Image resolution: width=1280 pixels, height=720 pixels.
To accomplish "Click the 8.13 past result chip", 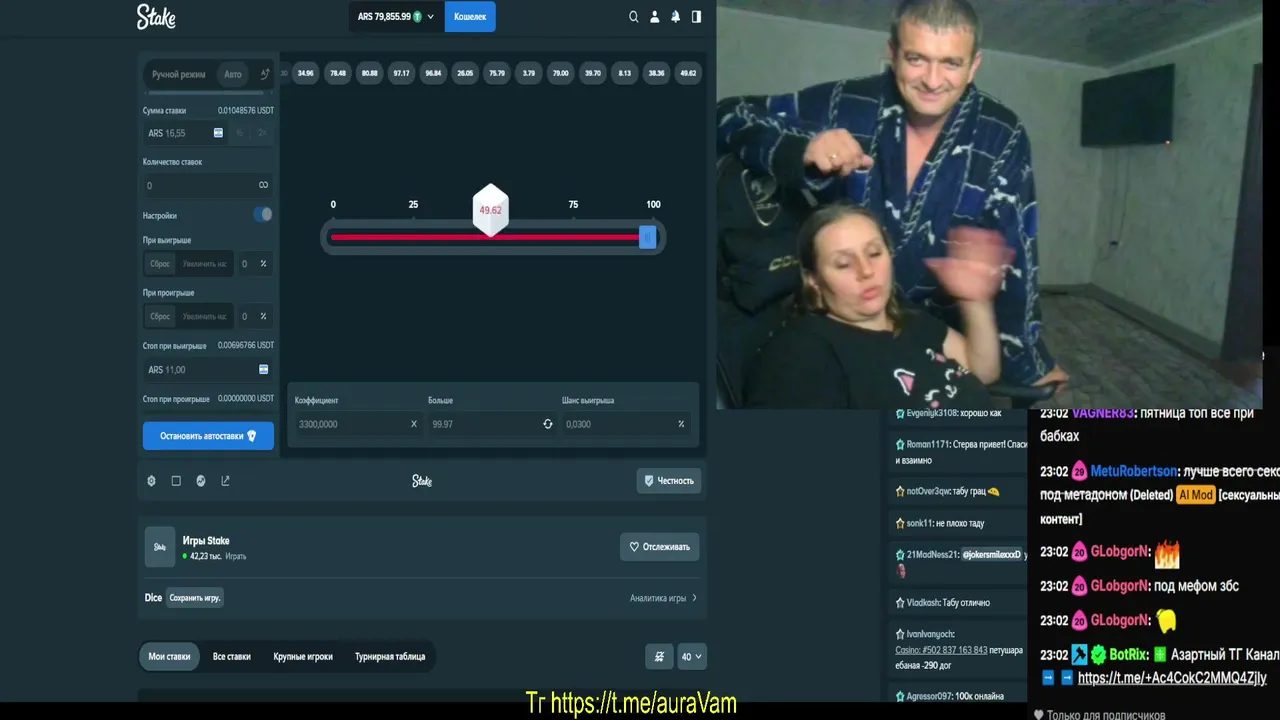I will click(625, 73).
